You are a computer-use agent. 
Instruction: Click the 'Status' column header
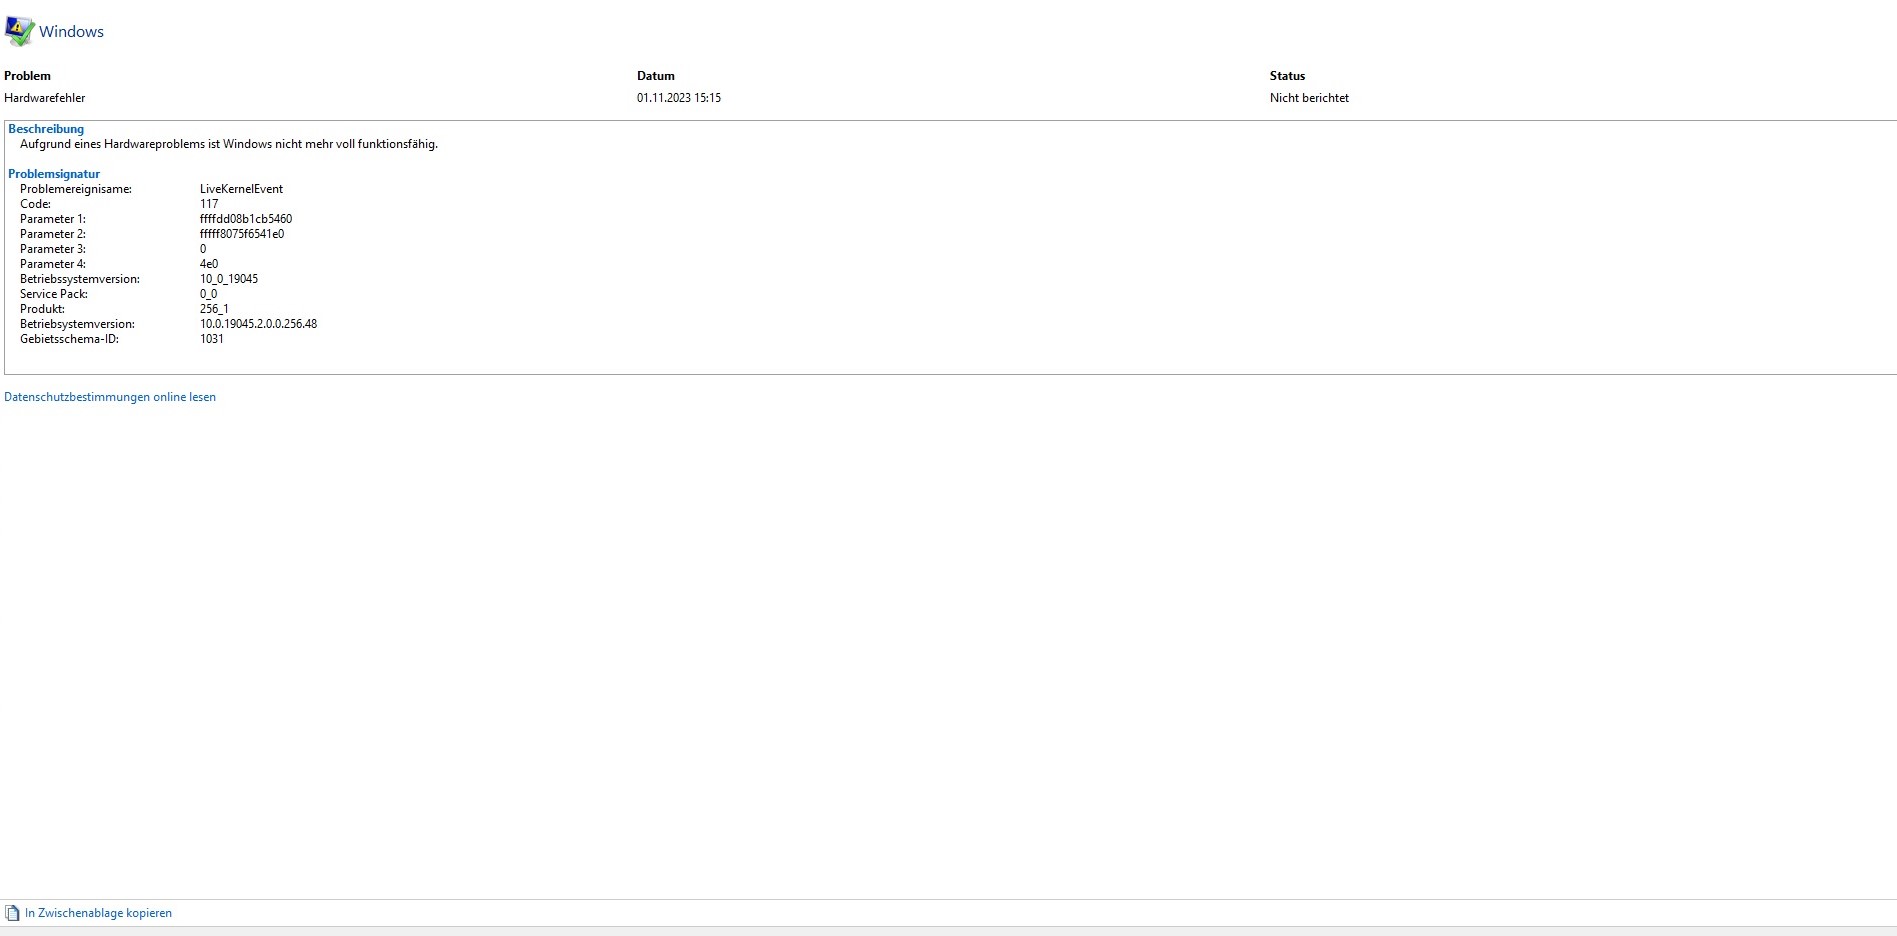1287,76
